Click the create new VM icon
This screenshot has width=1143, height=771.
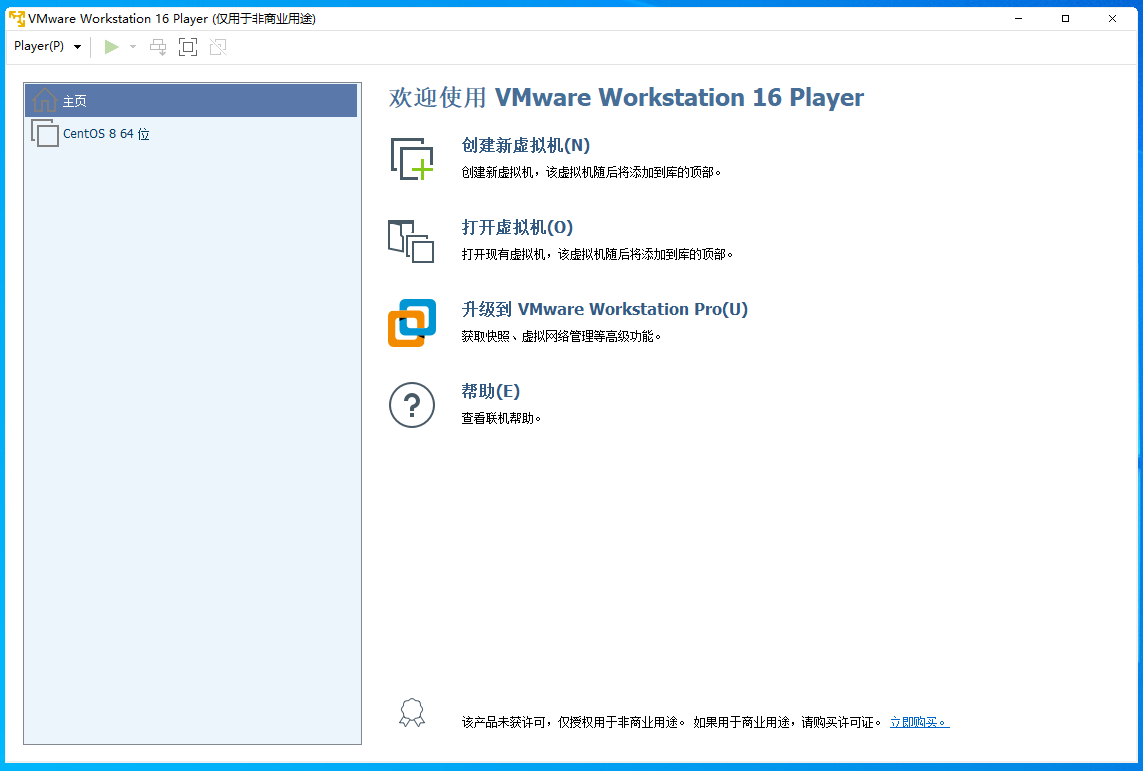coord(412,158)
